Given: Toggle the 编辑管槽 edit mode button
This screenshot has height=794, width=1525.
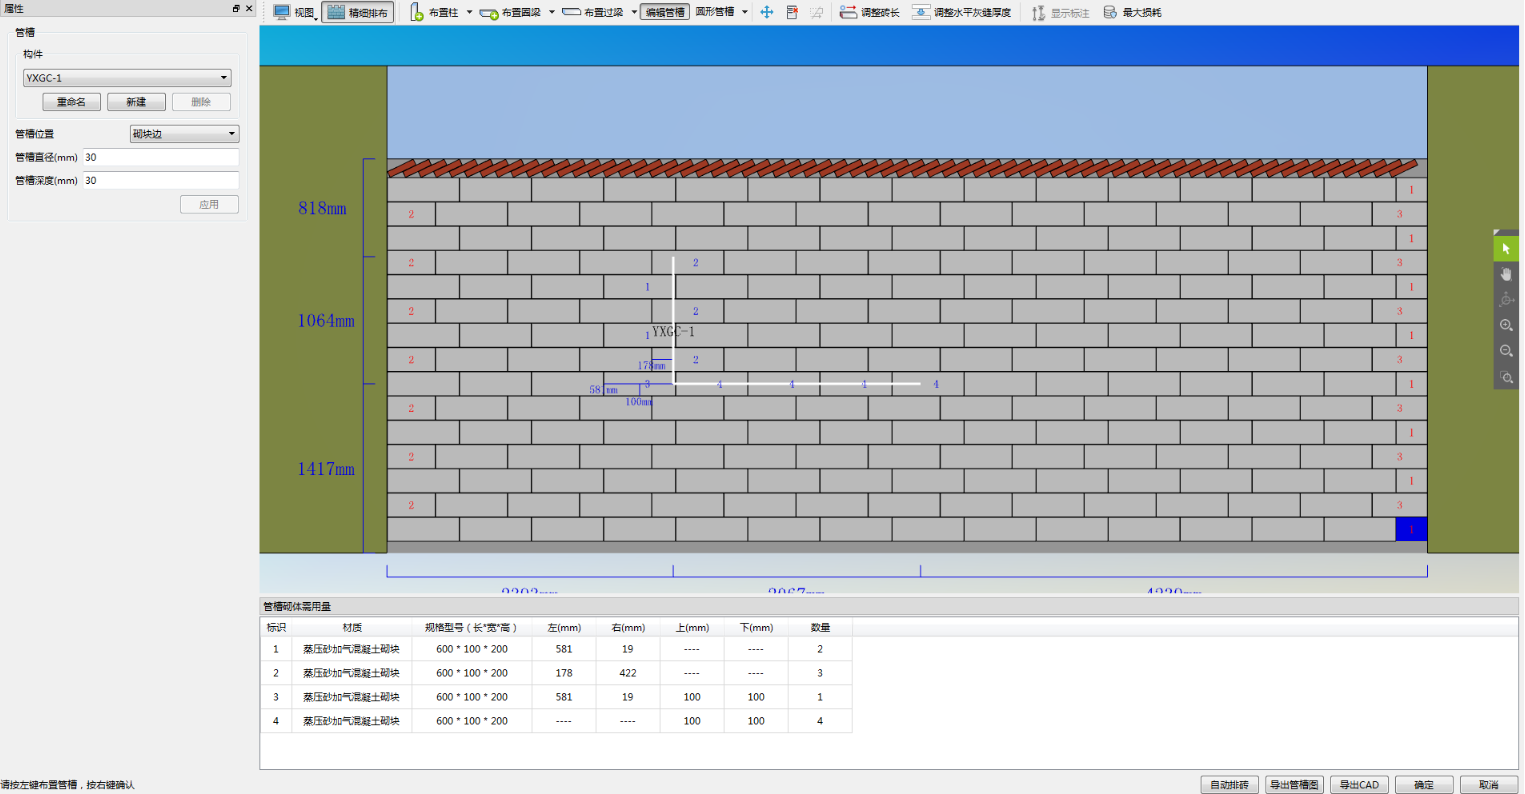Looking at the screenshot, I should point(665,12).
